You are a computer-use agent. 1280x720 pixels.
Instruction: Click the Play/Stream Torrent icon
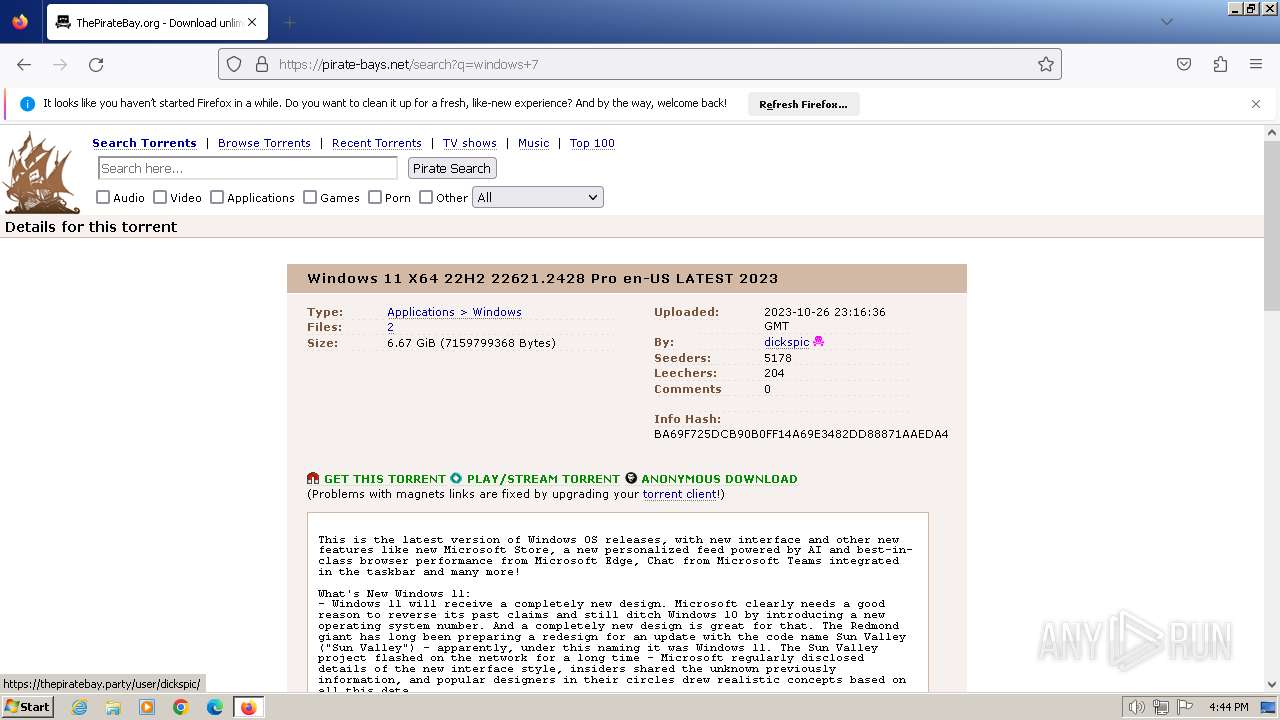[456, 479]
